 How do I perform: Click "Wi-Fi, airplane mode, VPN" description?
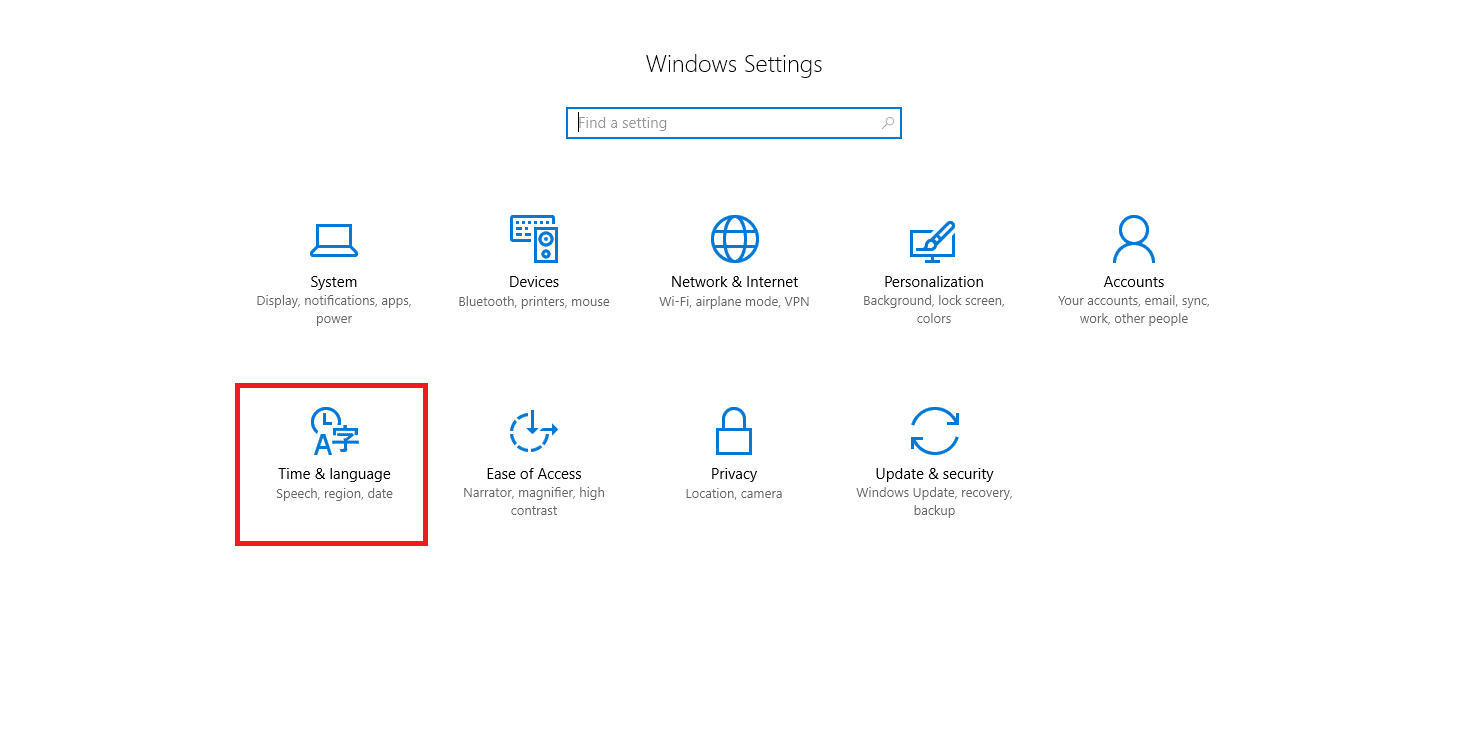coord(734,302)
